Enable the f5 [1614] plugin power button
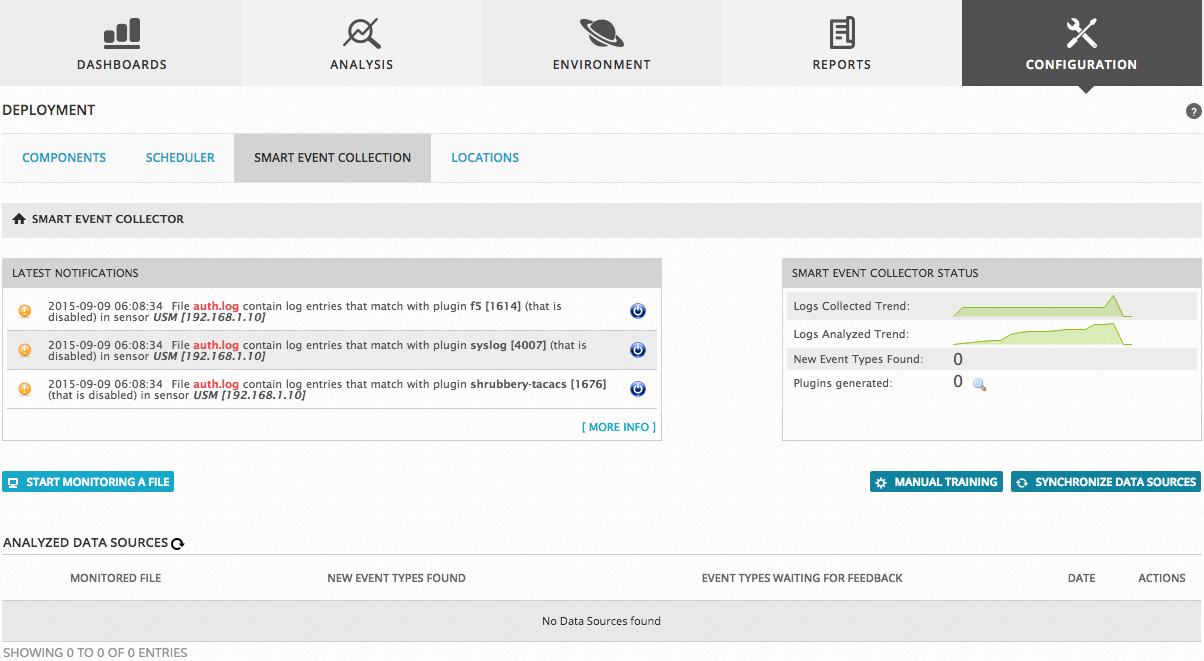The width and height of the screenshot is (1204, 661). [638, 311]
